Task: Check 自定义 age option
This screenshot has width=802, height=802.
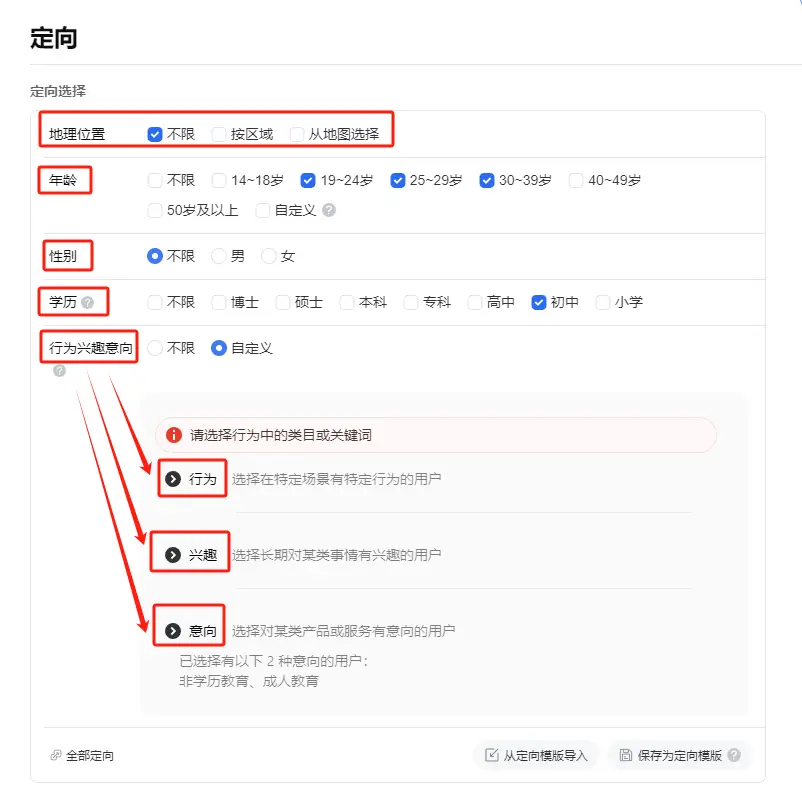Action: click(263, 210)
